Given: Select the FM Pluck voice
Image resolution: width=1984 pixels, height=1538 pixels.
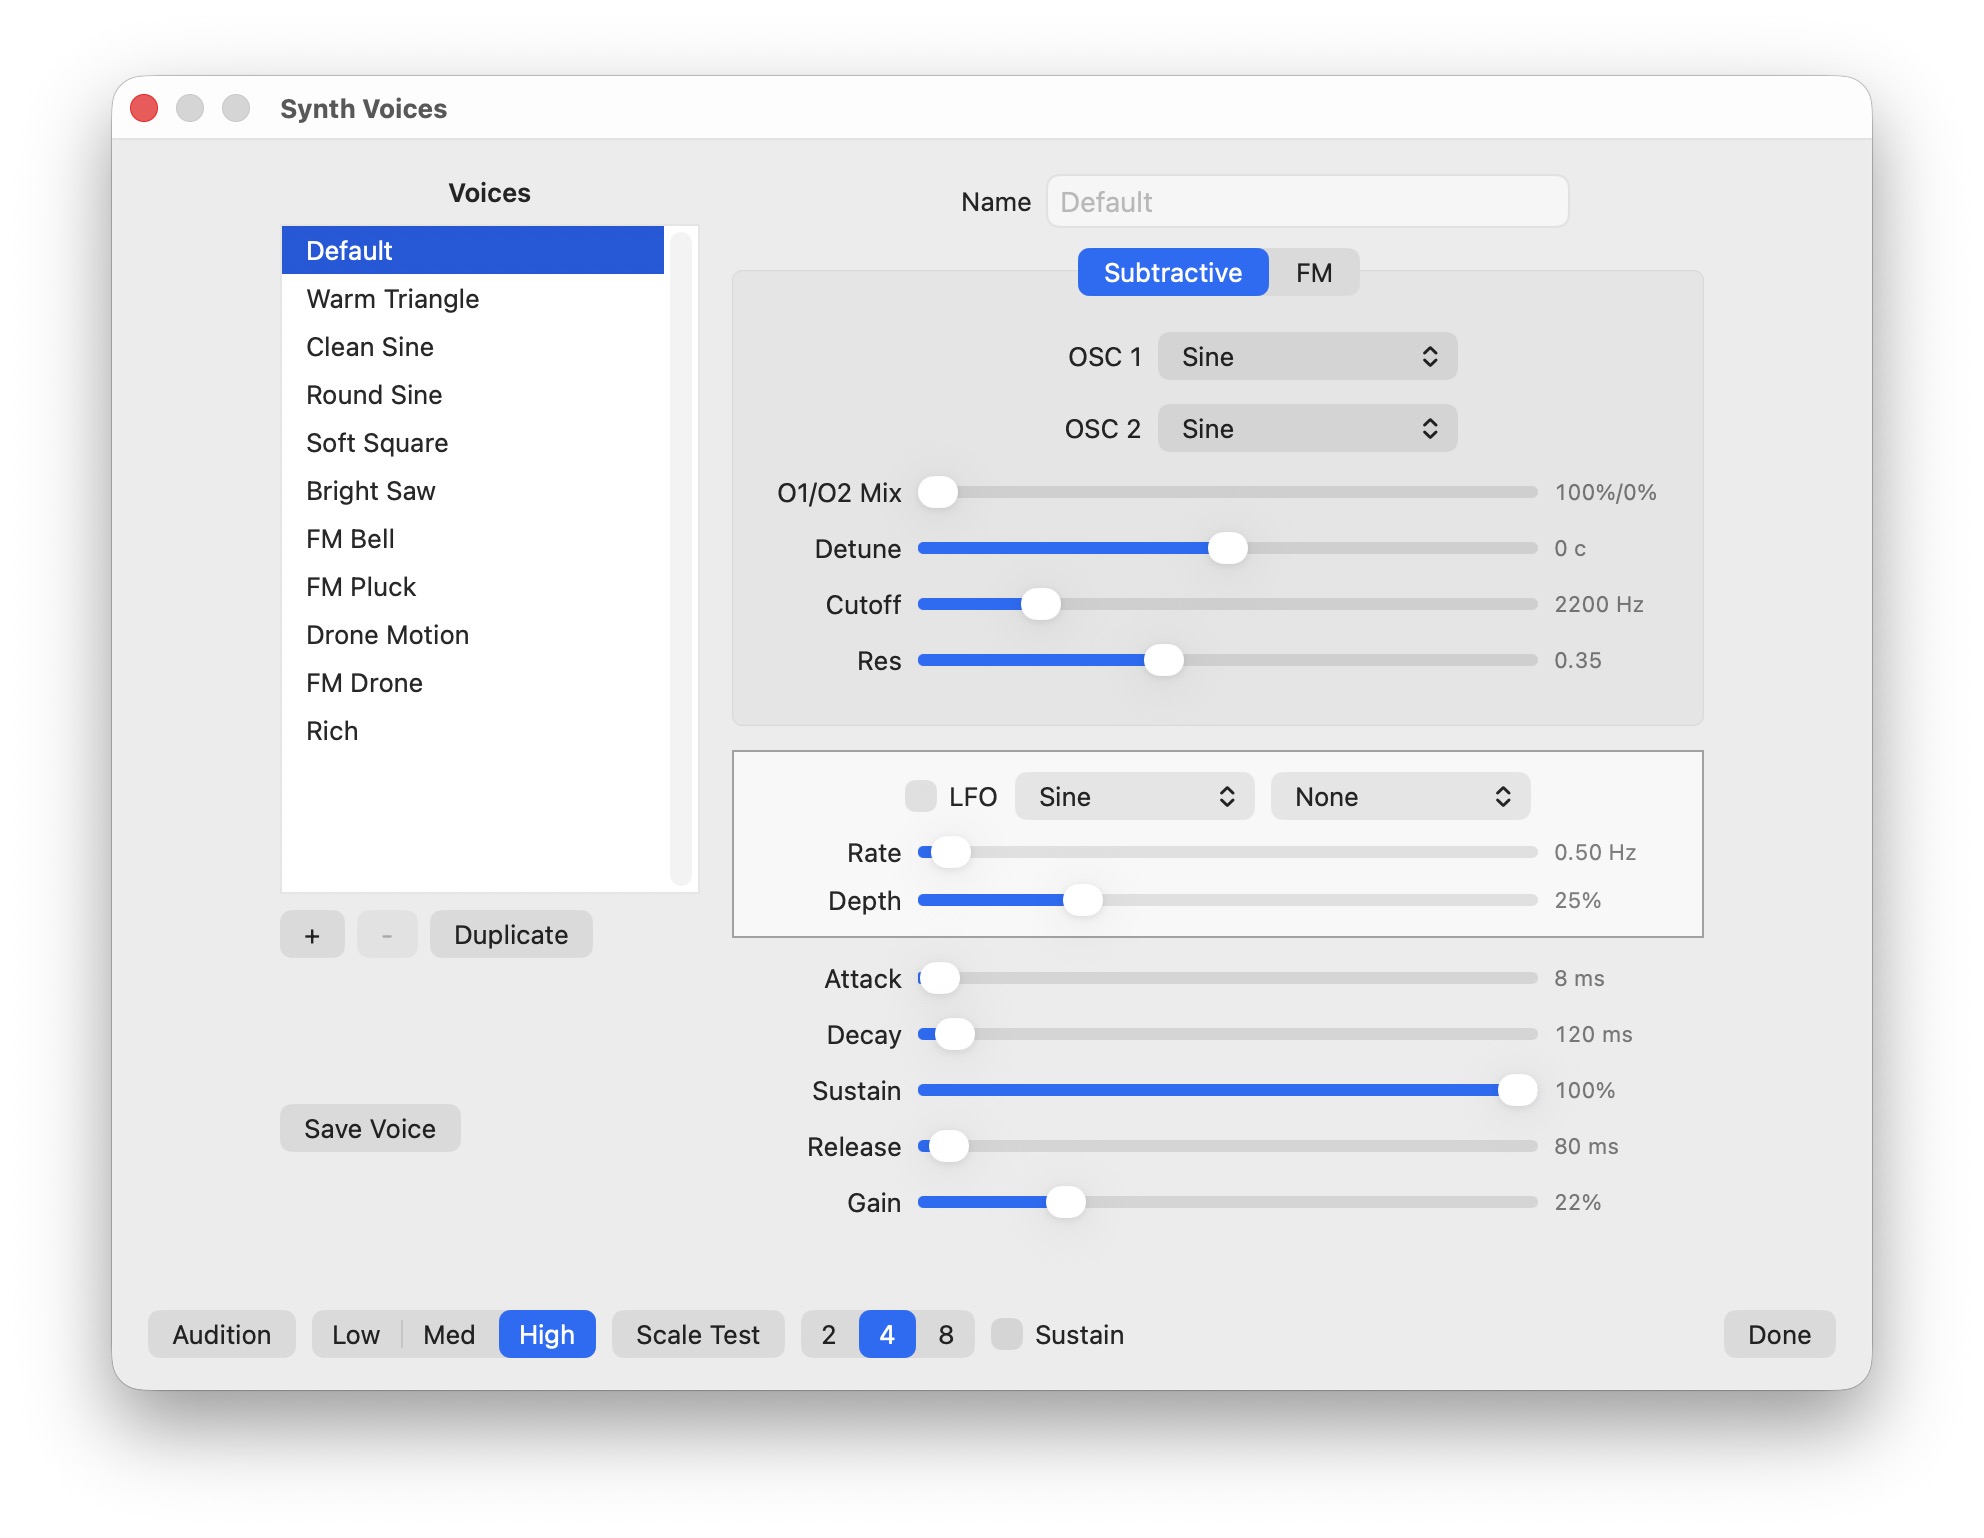Looking at the screenshot, I should (473, 586).
